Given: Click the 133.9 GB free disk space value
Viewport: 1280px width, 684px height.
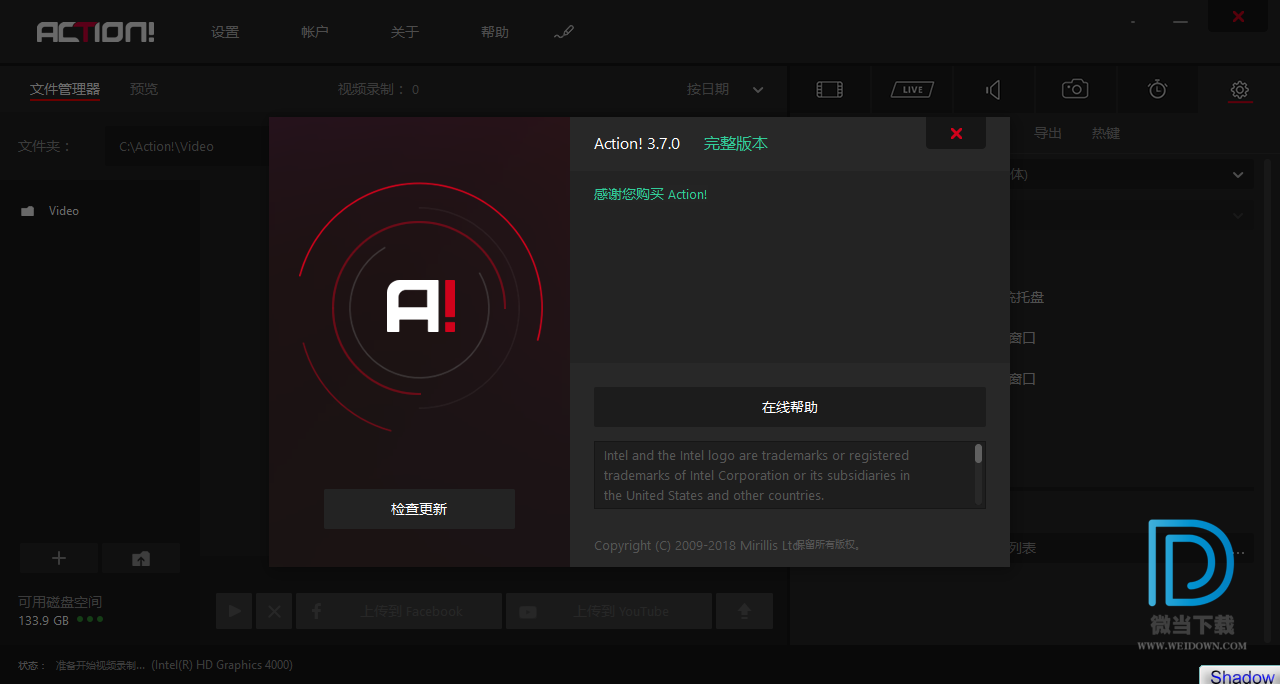Looking at the screenshot, I should 44,620.
